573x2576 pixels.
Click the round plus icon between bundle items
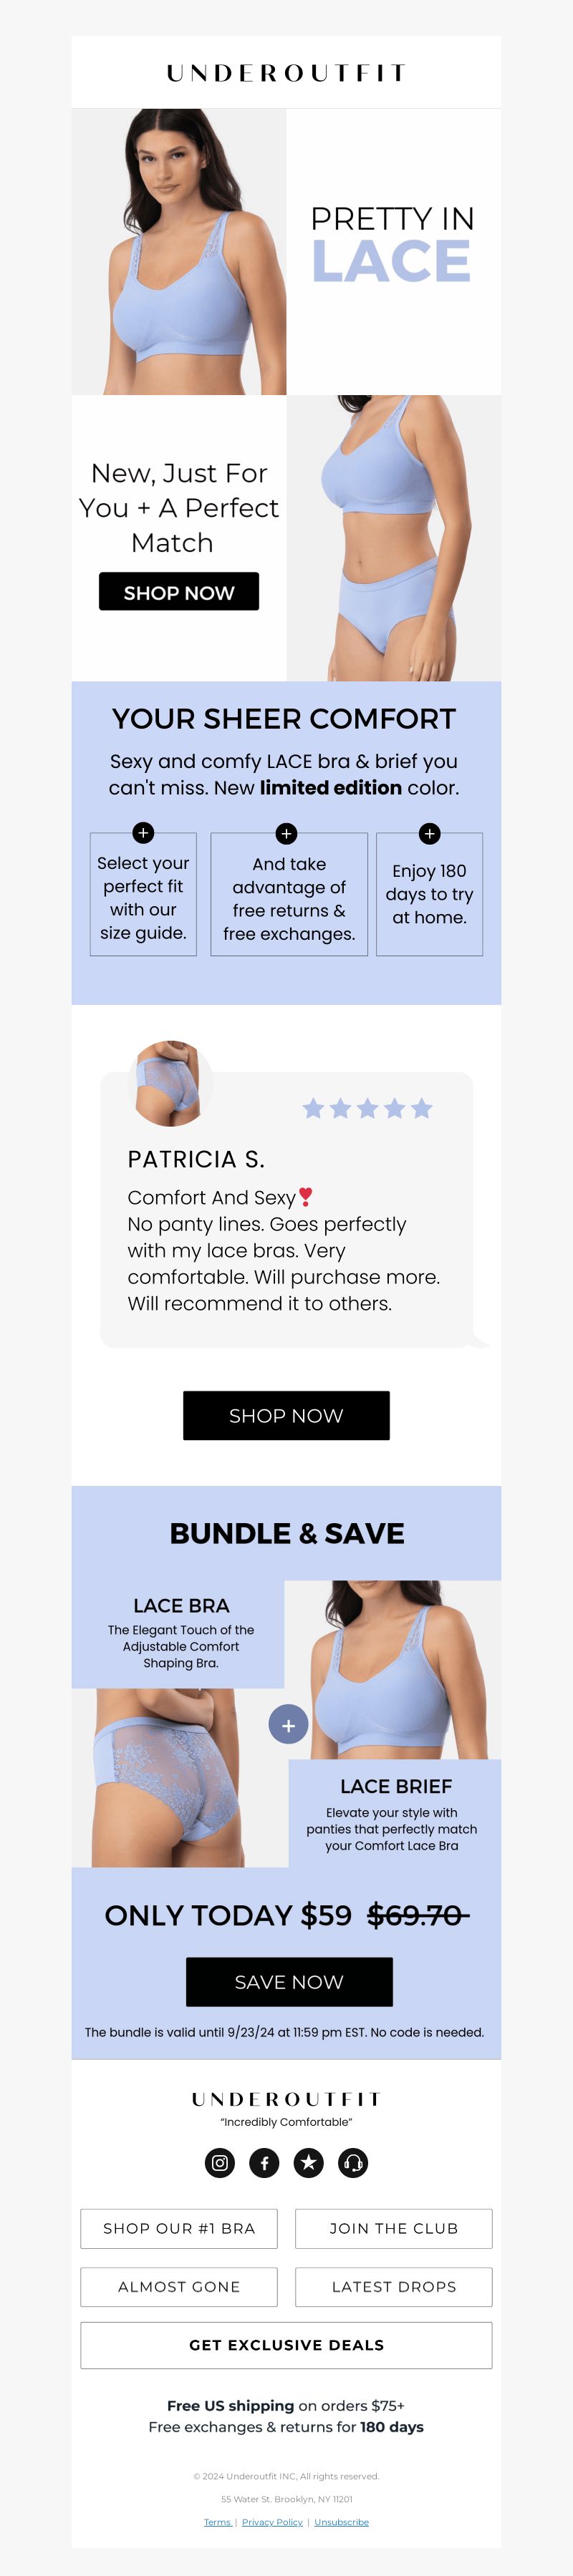point(288,1724)
